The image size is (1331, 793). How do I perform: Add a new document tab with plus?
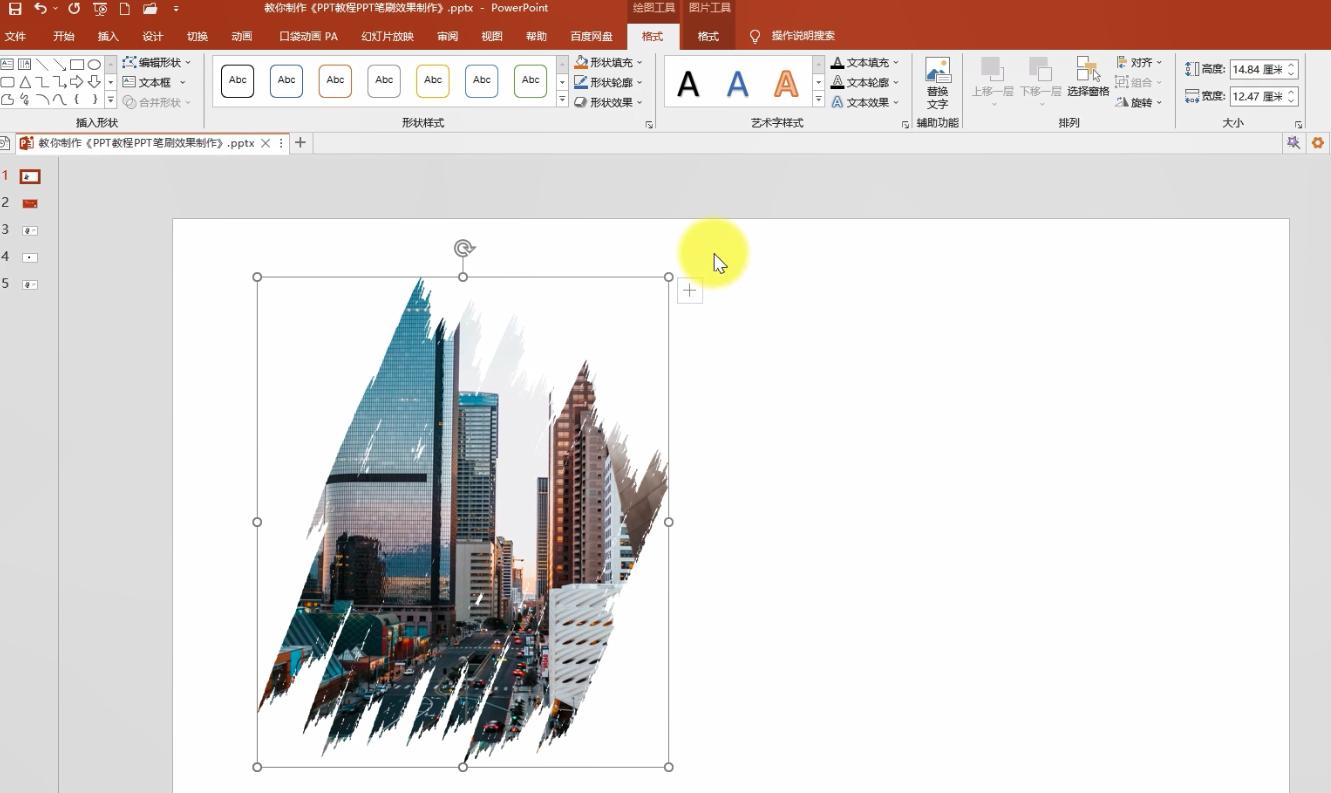pyautogui.click(x=300, y=143)
